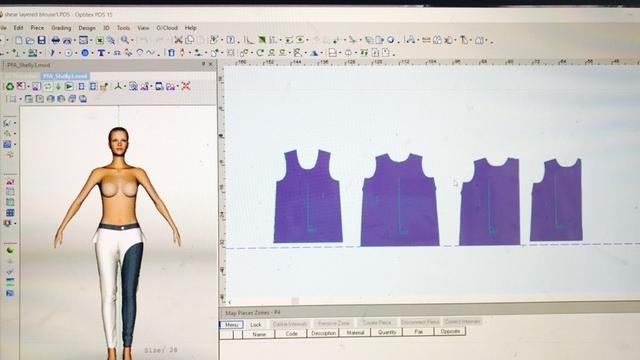Click the question mark help icon
Screen dimensions: 640x360
coord(230,40)
